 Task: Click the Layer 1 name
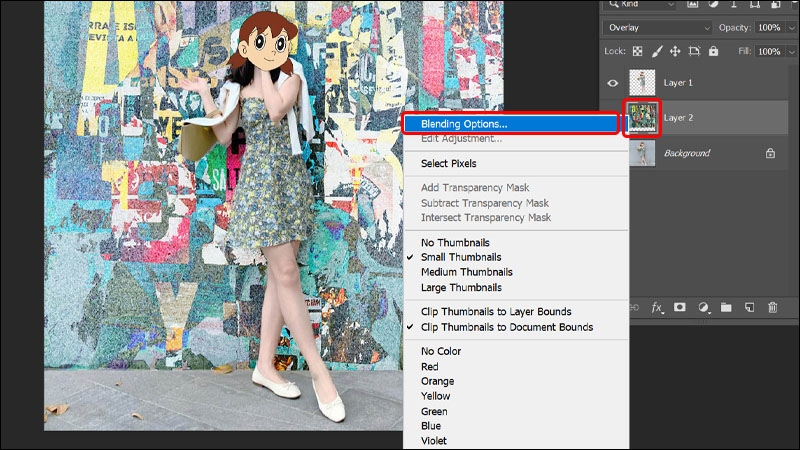[x=678, y=83]
